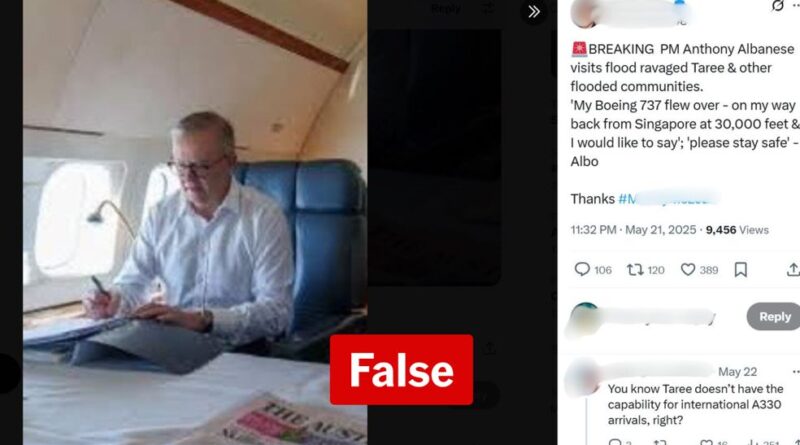Image resolution: width=800 pixels, height=445 pixels.
Task: Open the hashtag link after Thanks
Action: pos(669,198)
